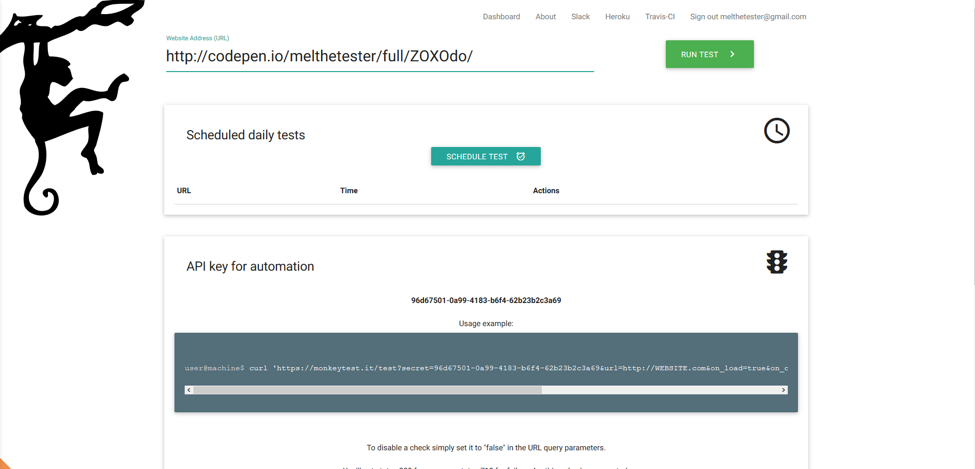Open the About nav link
975x469 pixels.
[x=545, y=17]
